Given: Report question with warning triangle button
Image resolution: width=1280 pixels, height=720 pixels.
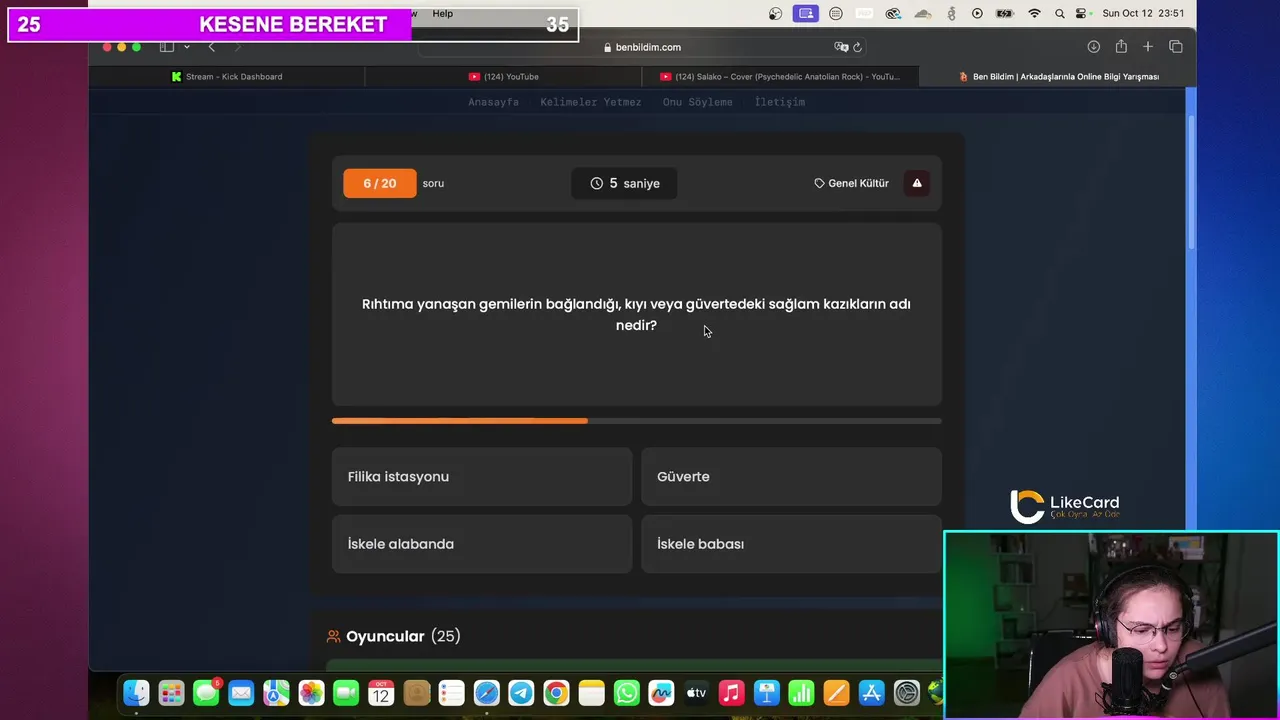Looking at the screenshot, I should point(917,183).
